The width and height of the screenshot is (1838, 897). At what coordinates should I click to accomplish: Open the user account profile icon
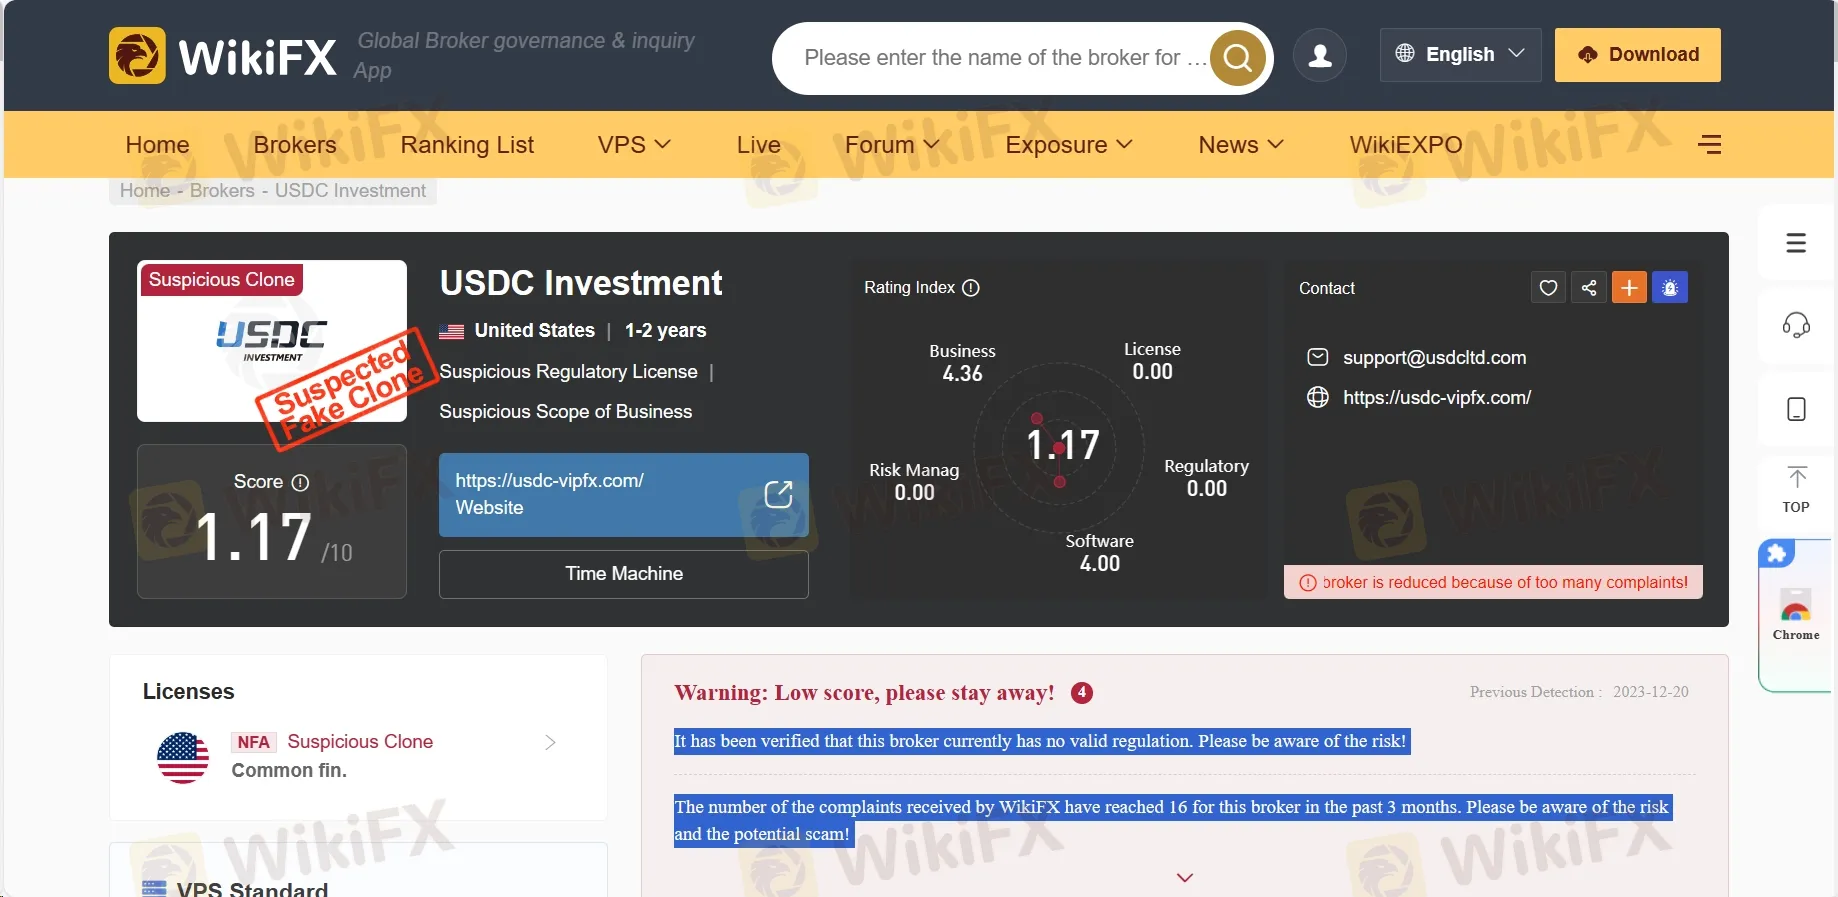coord(1319,55)
